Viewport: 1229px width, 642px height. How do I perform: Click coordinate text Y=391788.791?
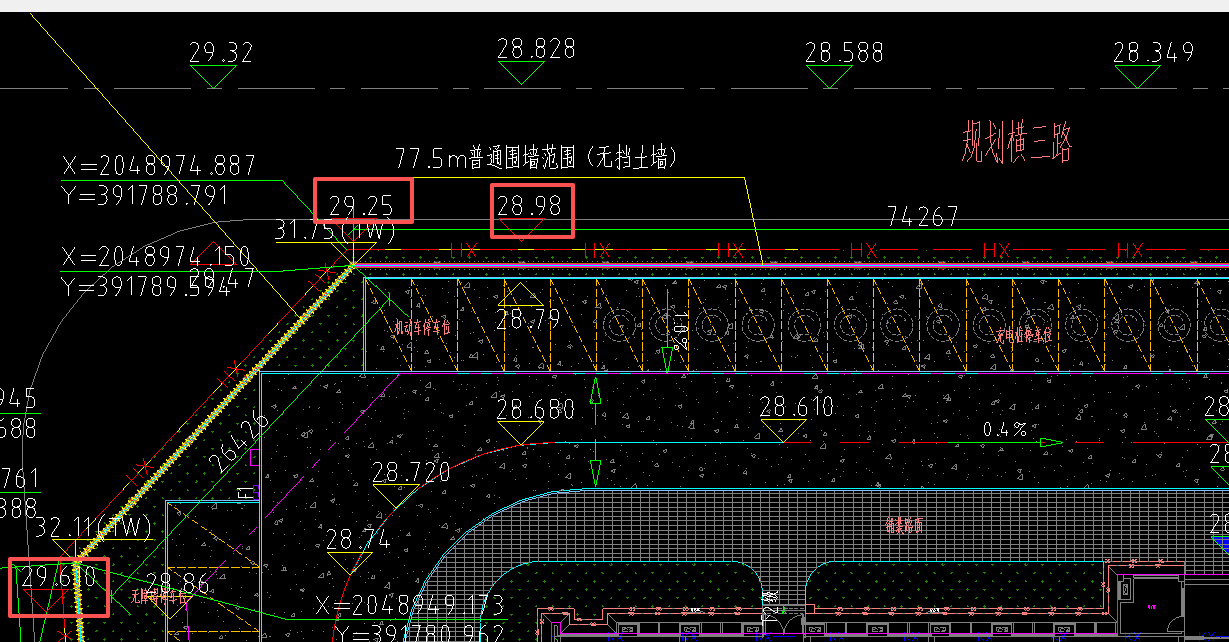tap(145, 195)
